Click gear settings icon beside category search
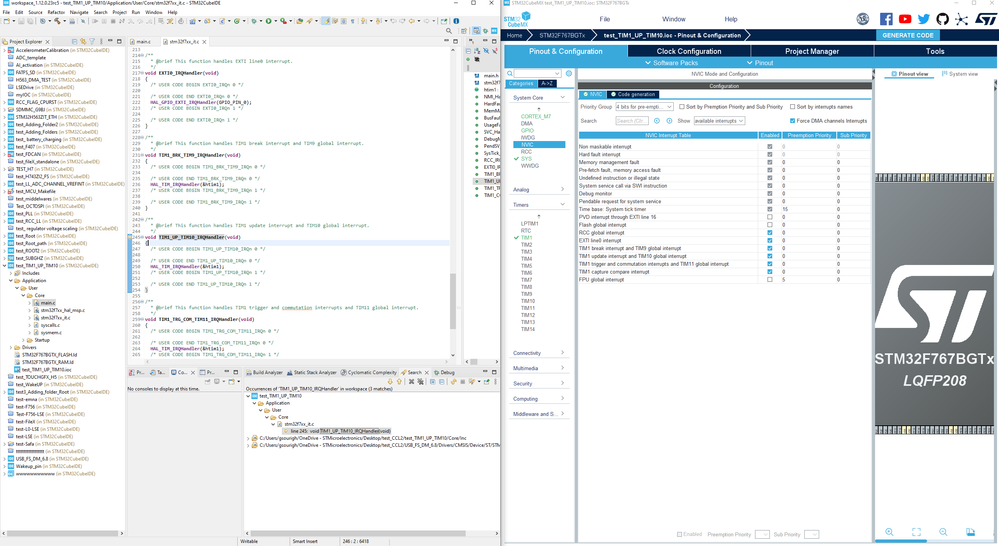This screenshot has height=546, width=999. 569,74
